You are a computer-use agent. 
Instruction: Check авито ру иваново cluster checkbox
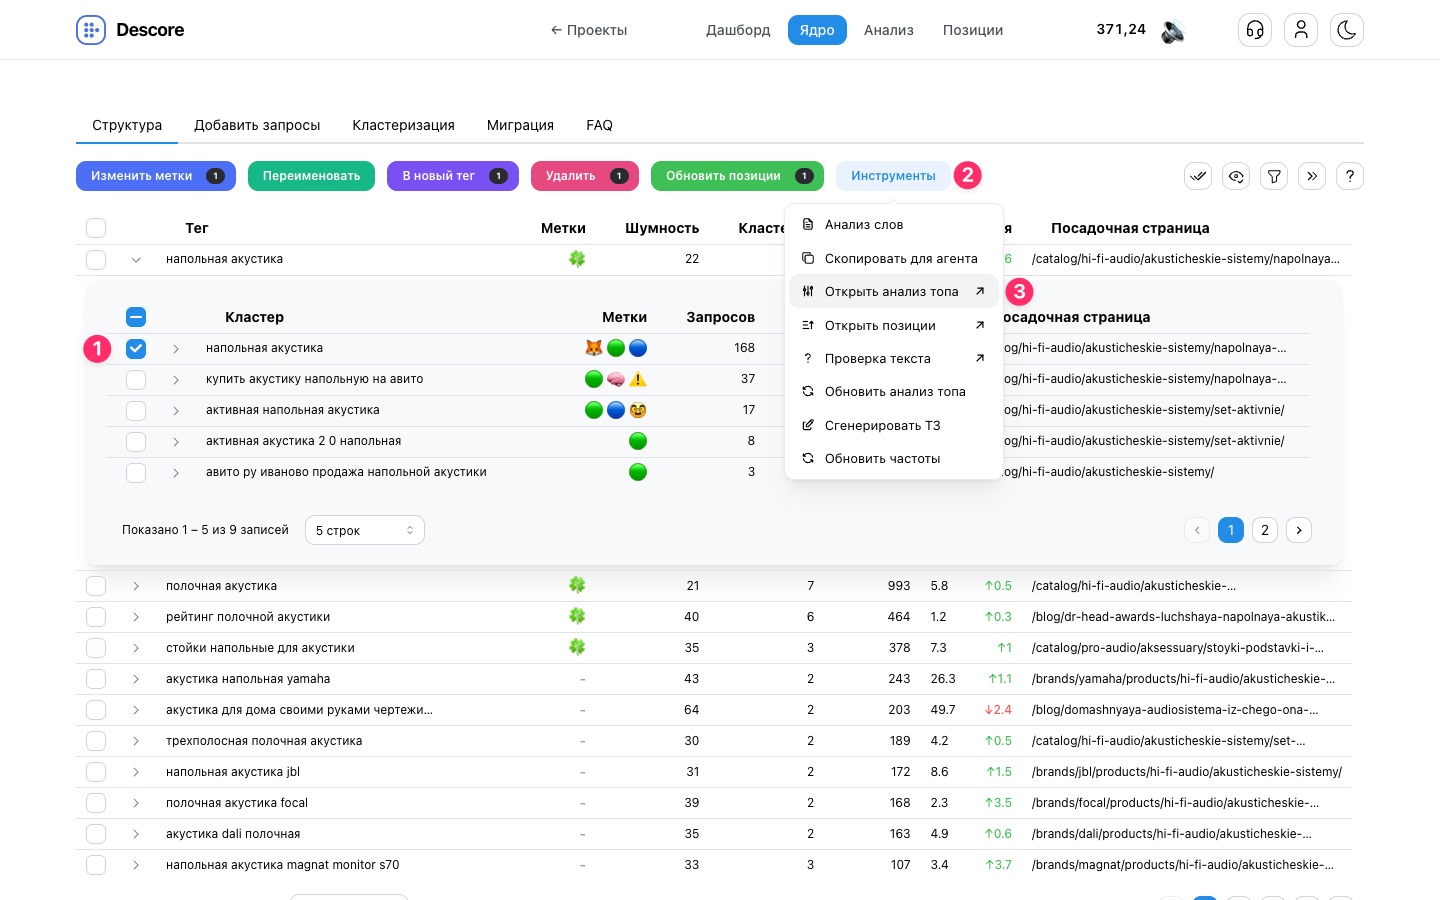136,473
